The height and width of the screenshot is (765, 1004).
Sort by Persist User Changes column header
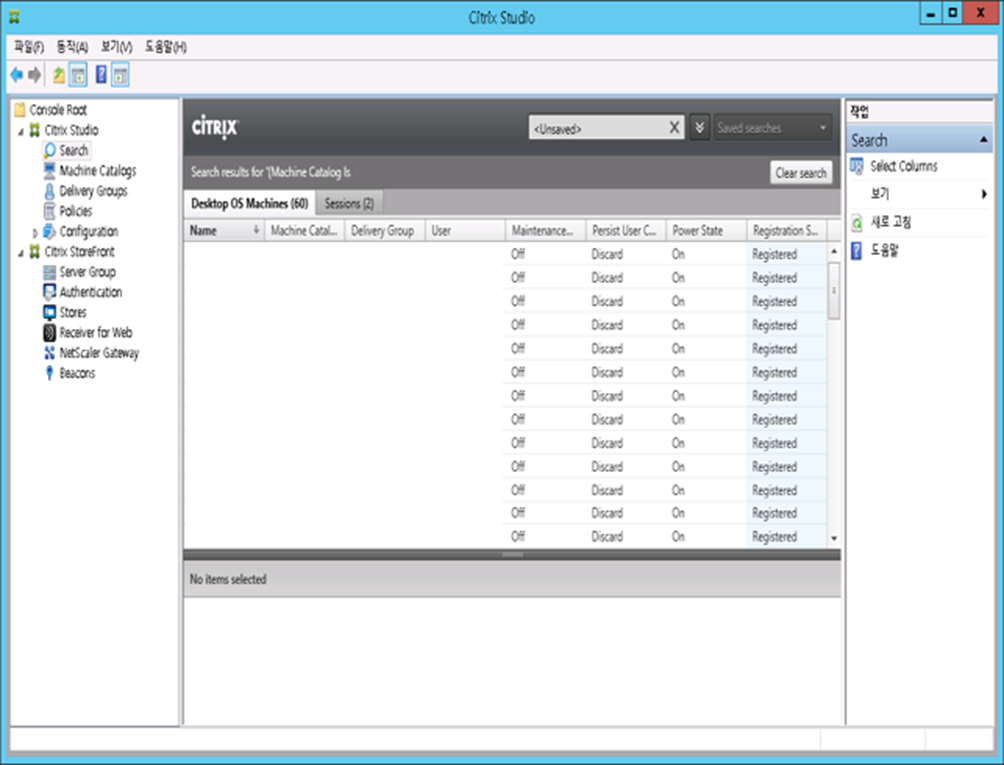tap(626, 230)
